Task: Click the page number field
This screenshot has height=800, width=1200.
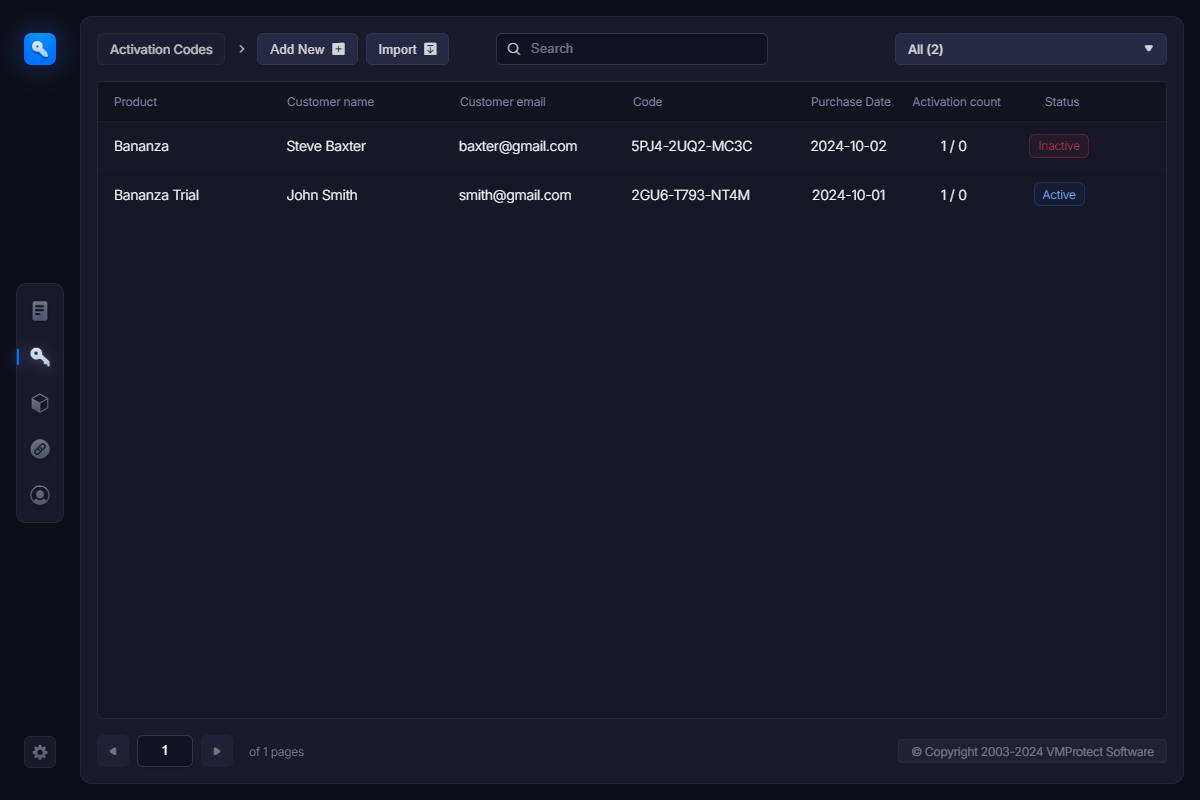Action: [165, 751]
